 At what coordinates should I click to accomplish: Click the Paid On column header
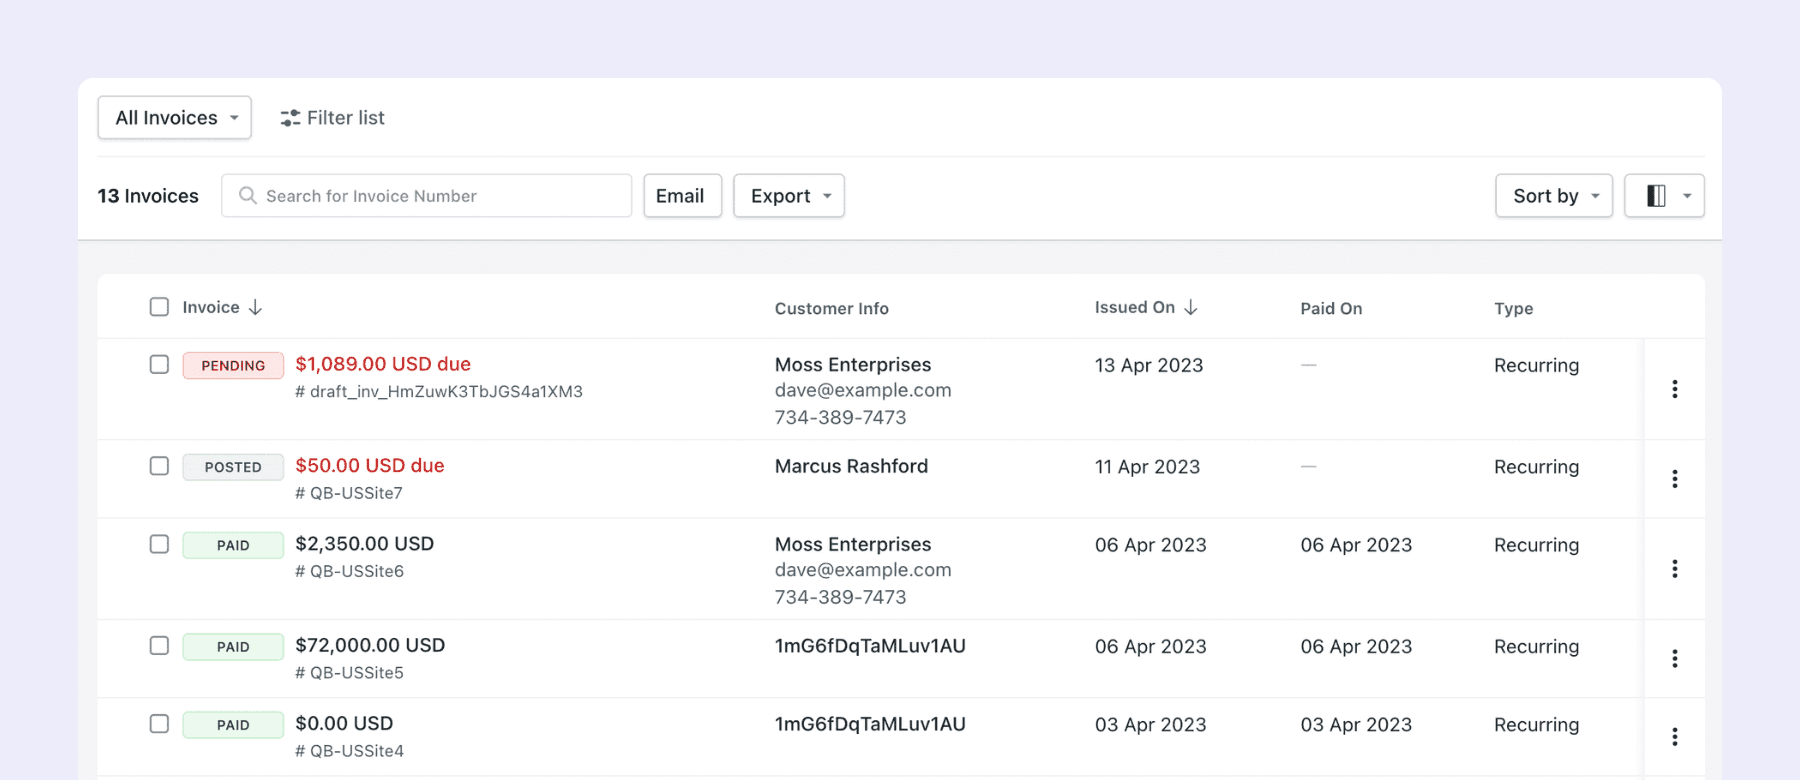1331,309
